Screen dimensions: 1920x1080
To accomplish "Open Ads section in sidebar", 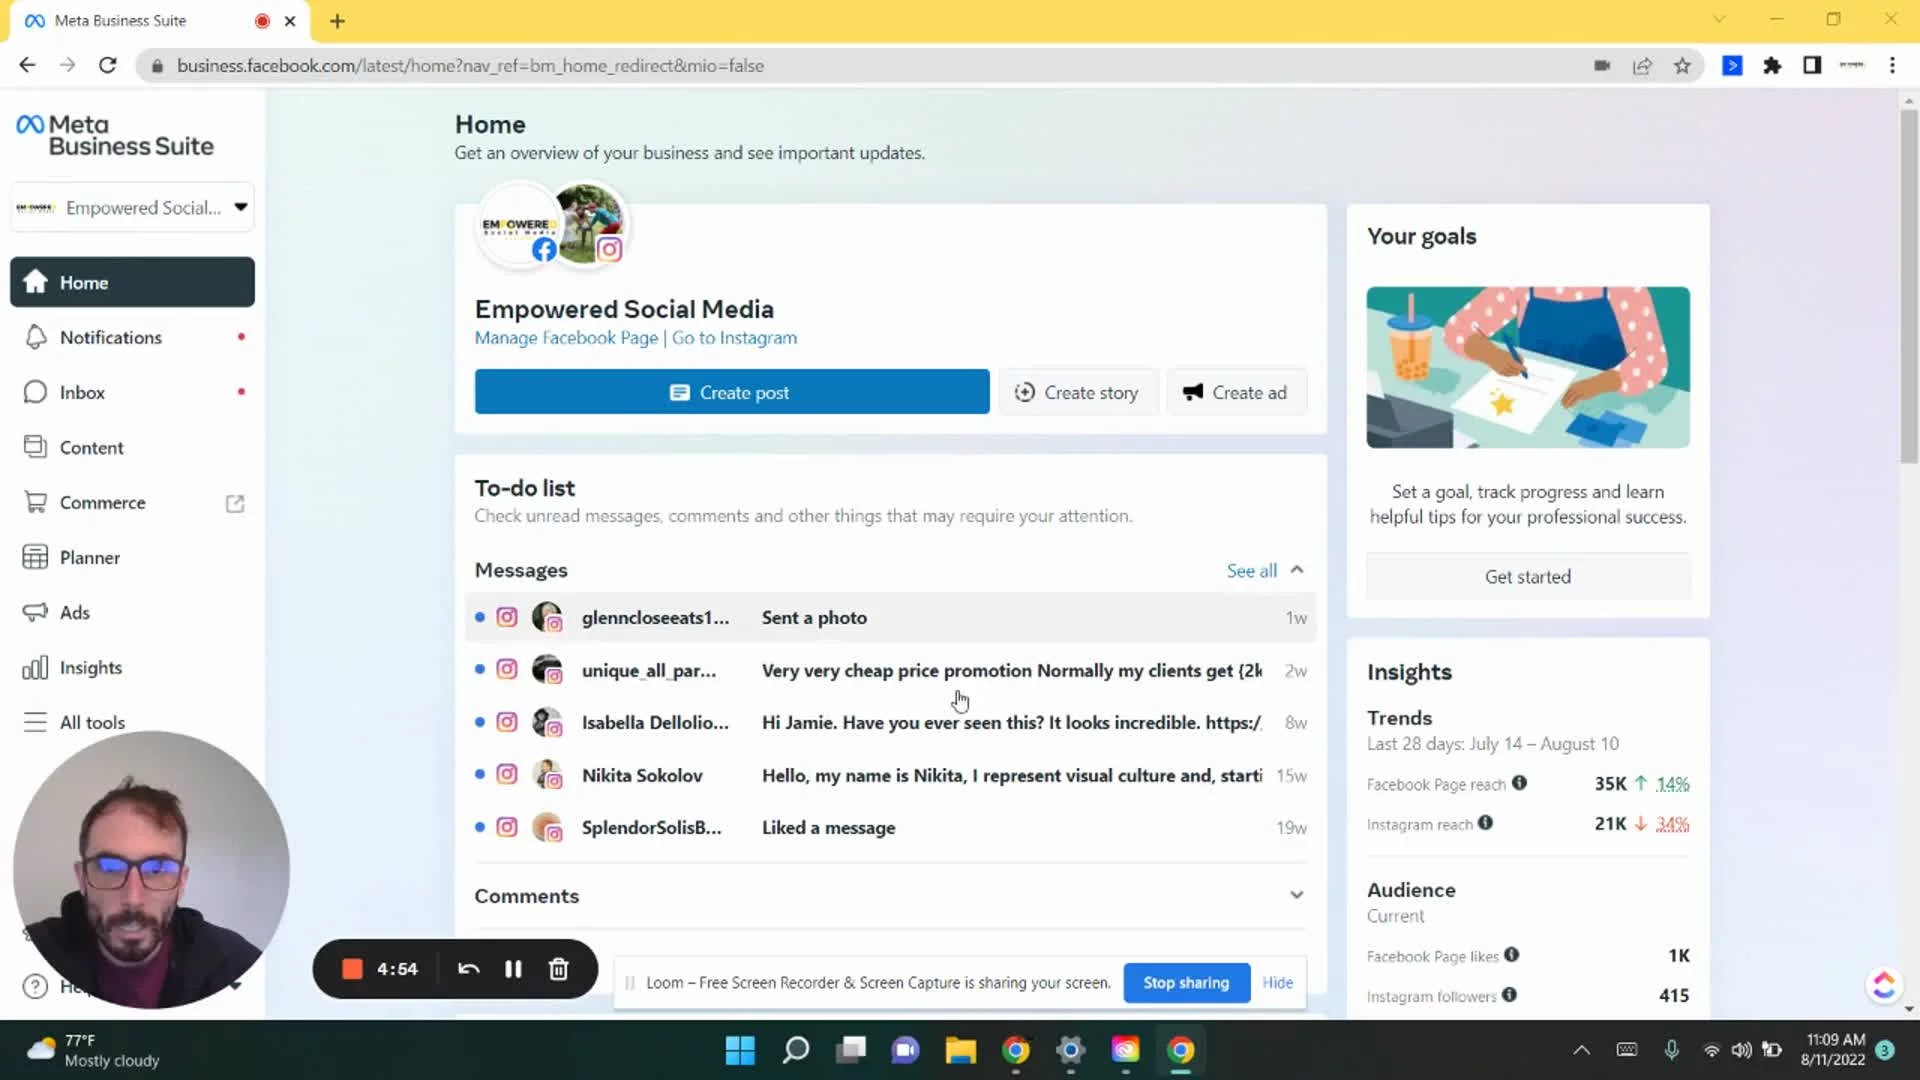I will point(132,612).
